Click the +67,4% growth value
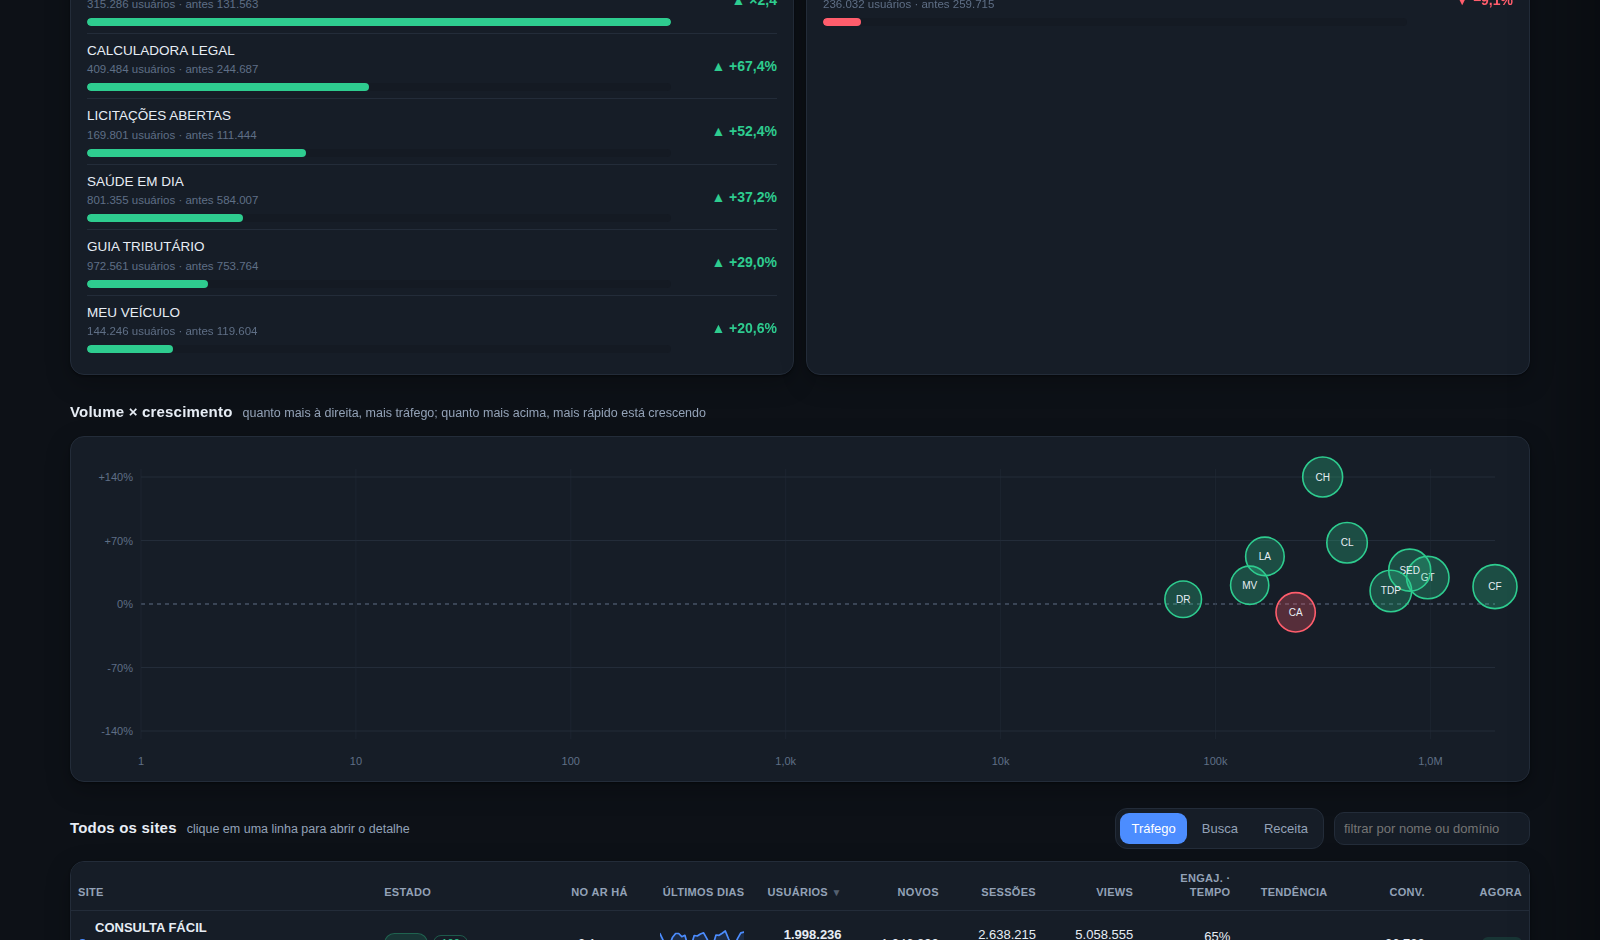Viewport: 1600px width, 940px height. 745,66
